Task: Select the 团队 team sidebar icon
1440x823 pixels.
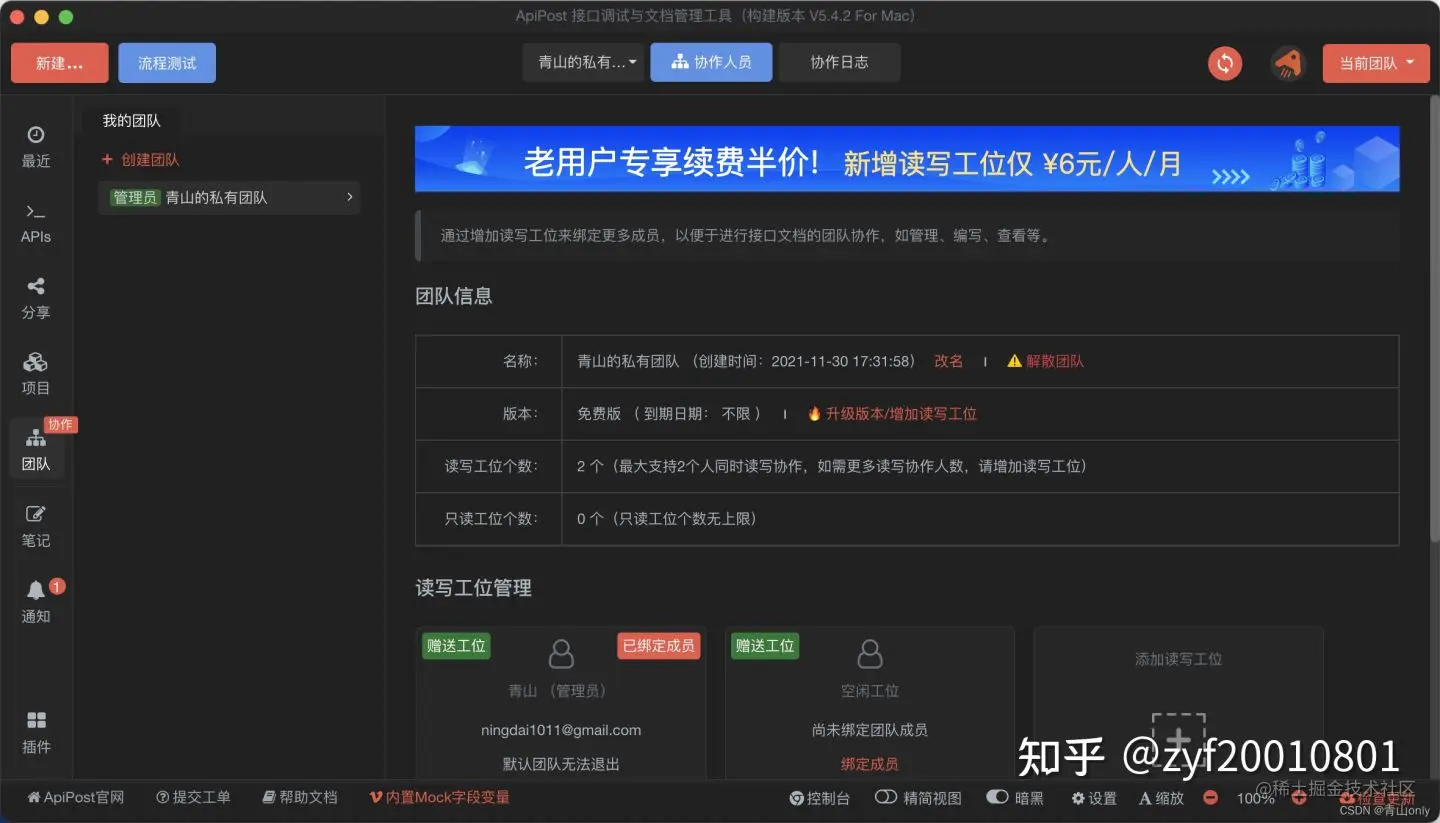Action: pos(36,450)
